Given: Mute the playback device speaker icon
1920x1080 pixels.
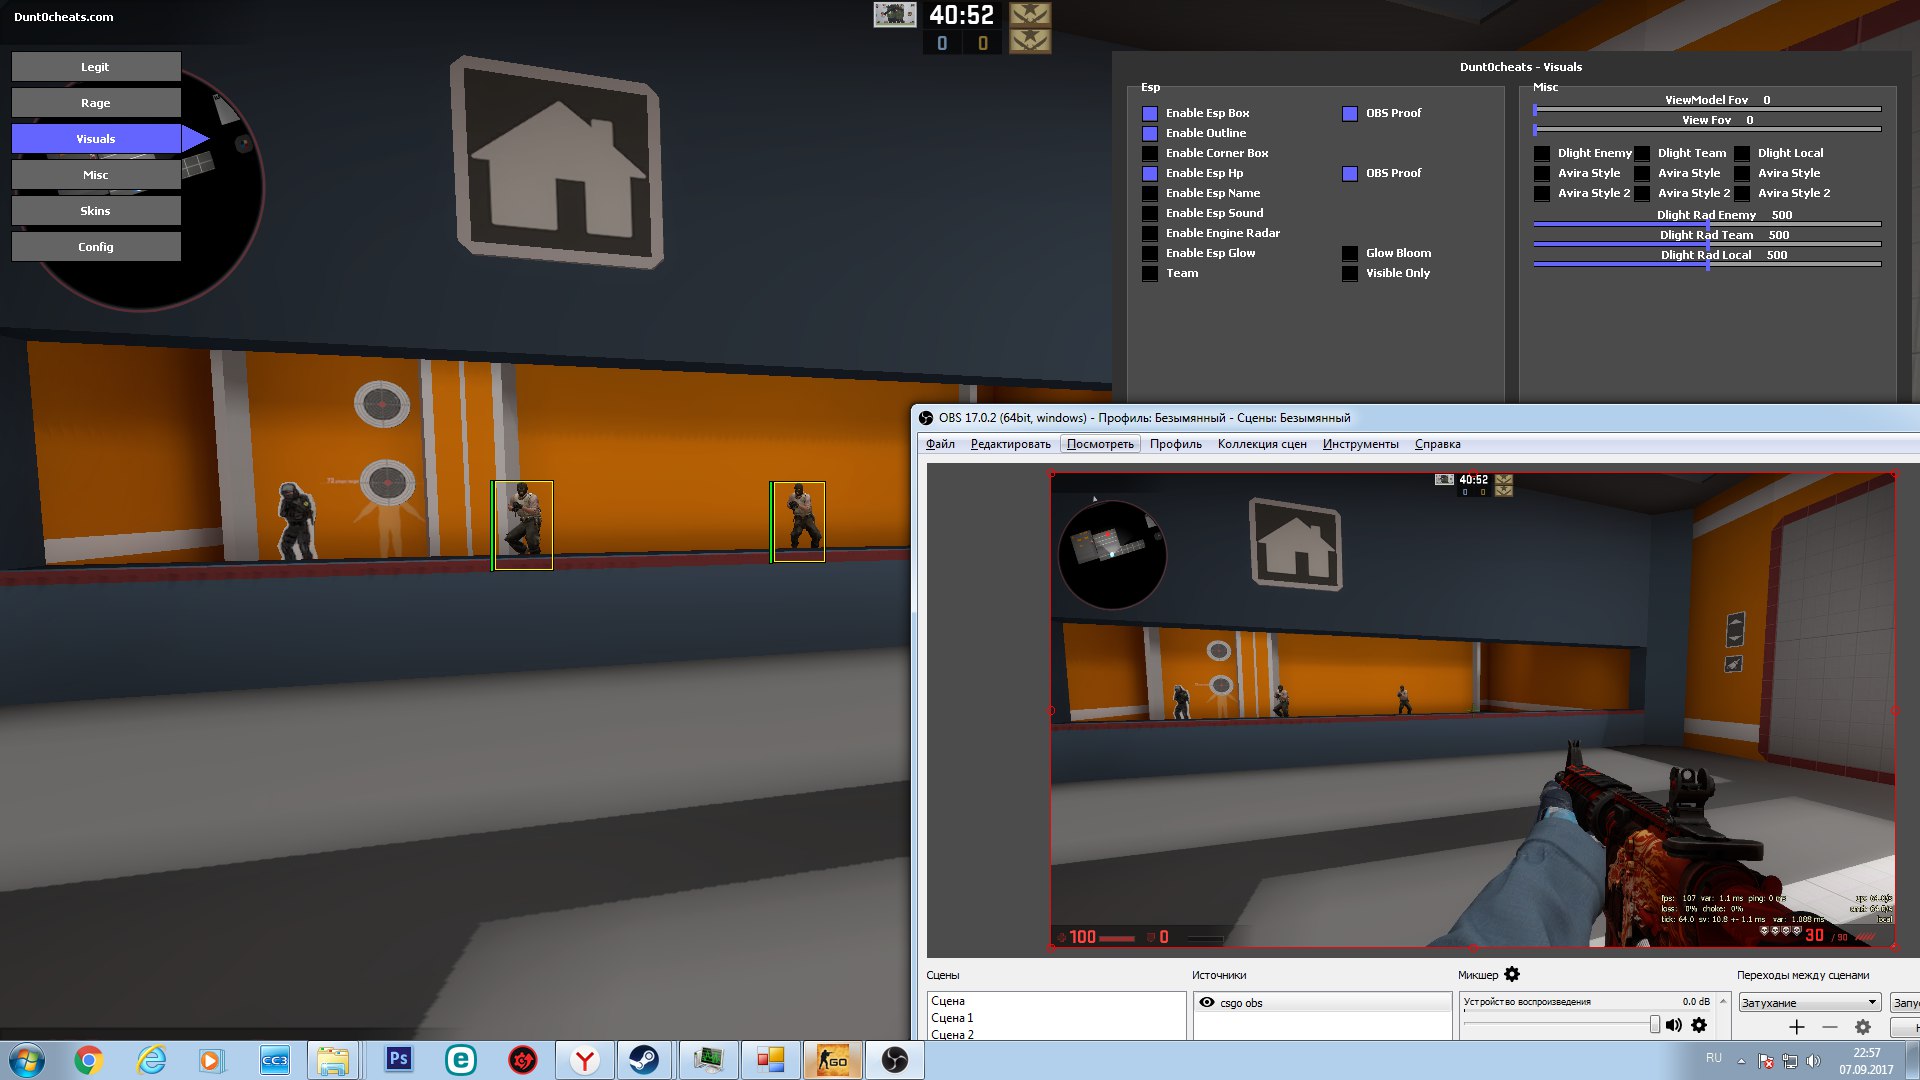Looking at the screenshot, I should [1673, 1025].
